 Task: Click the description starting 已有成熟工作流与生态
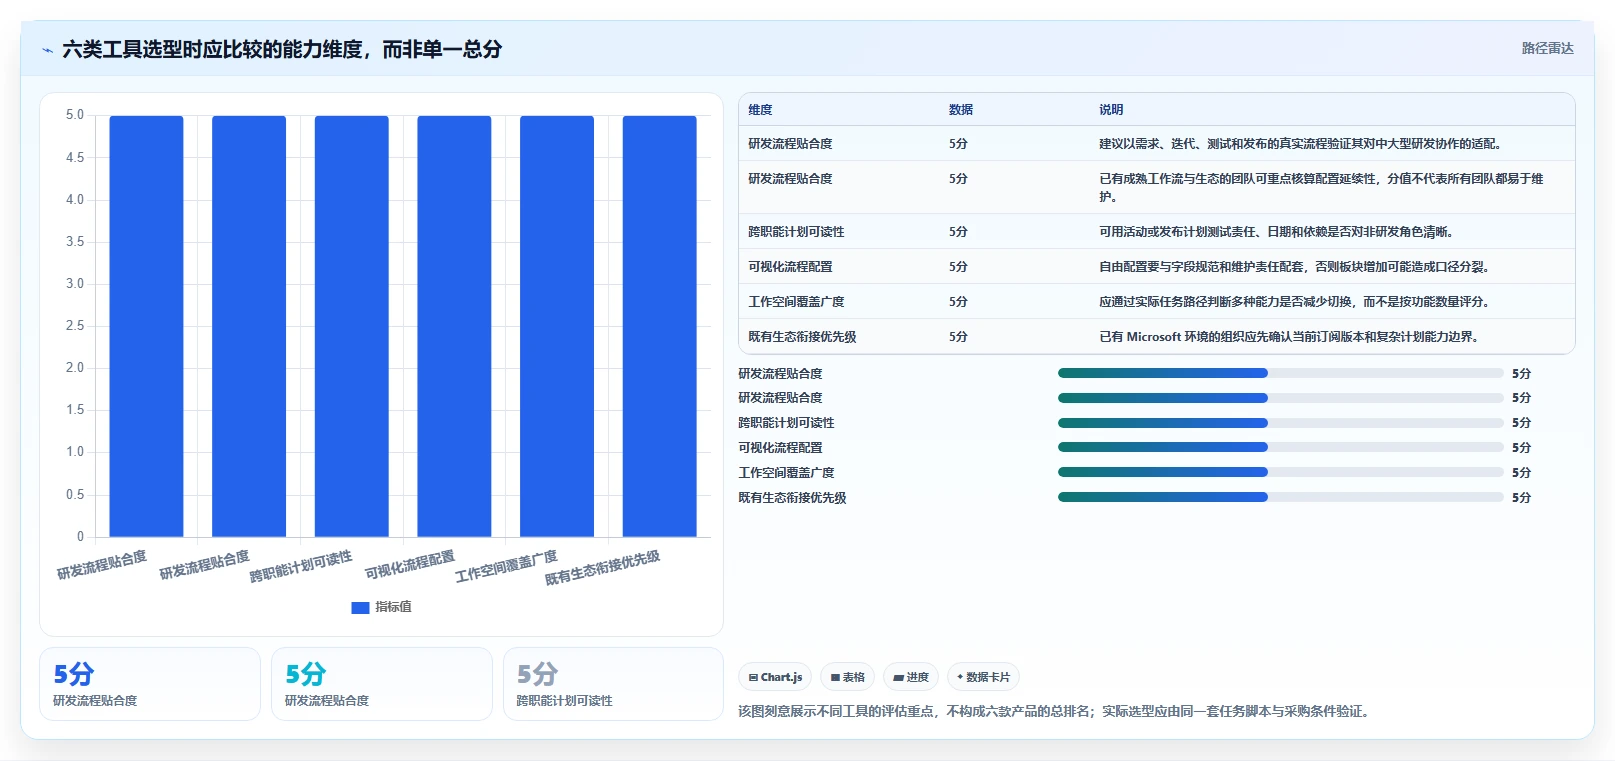pyautogui.click(x=1321, y=188)
